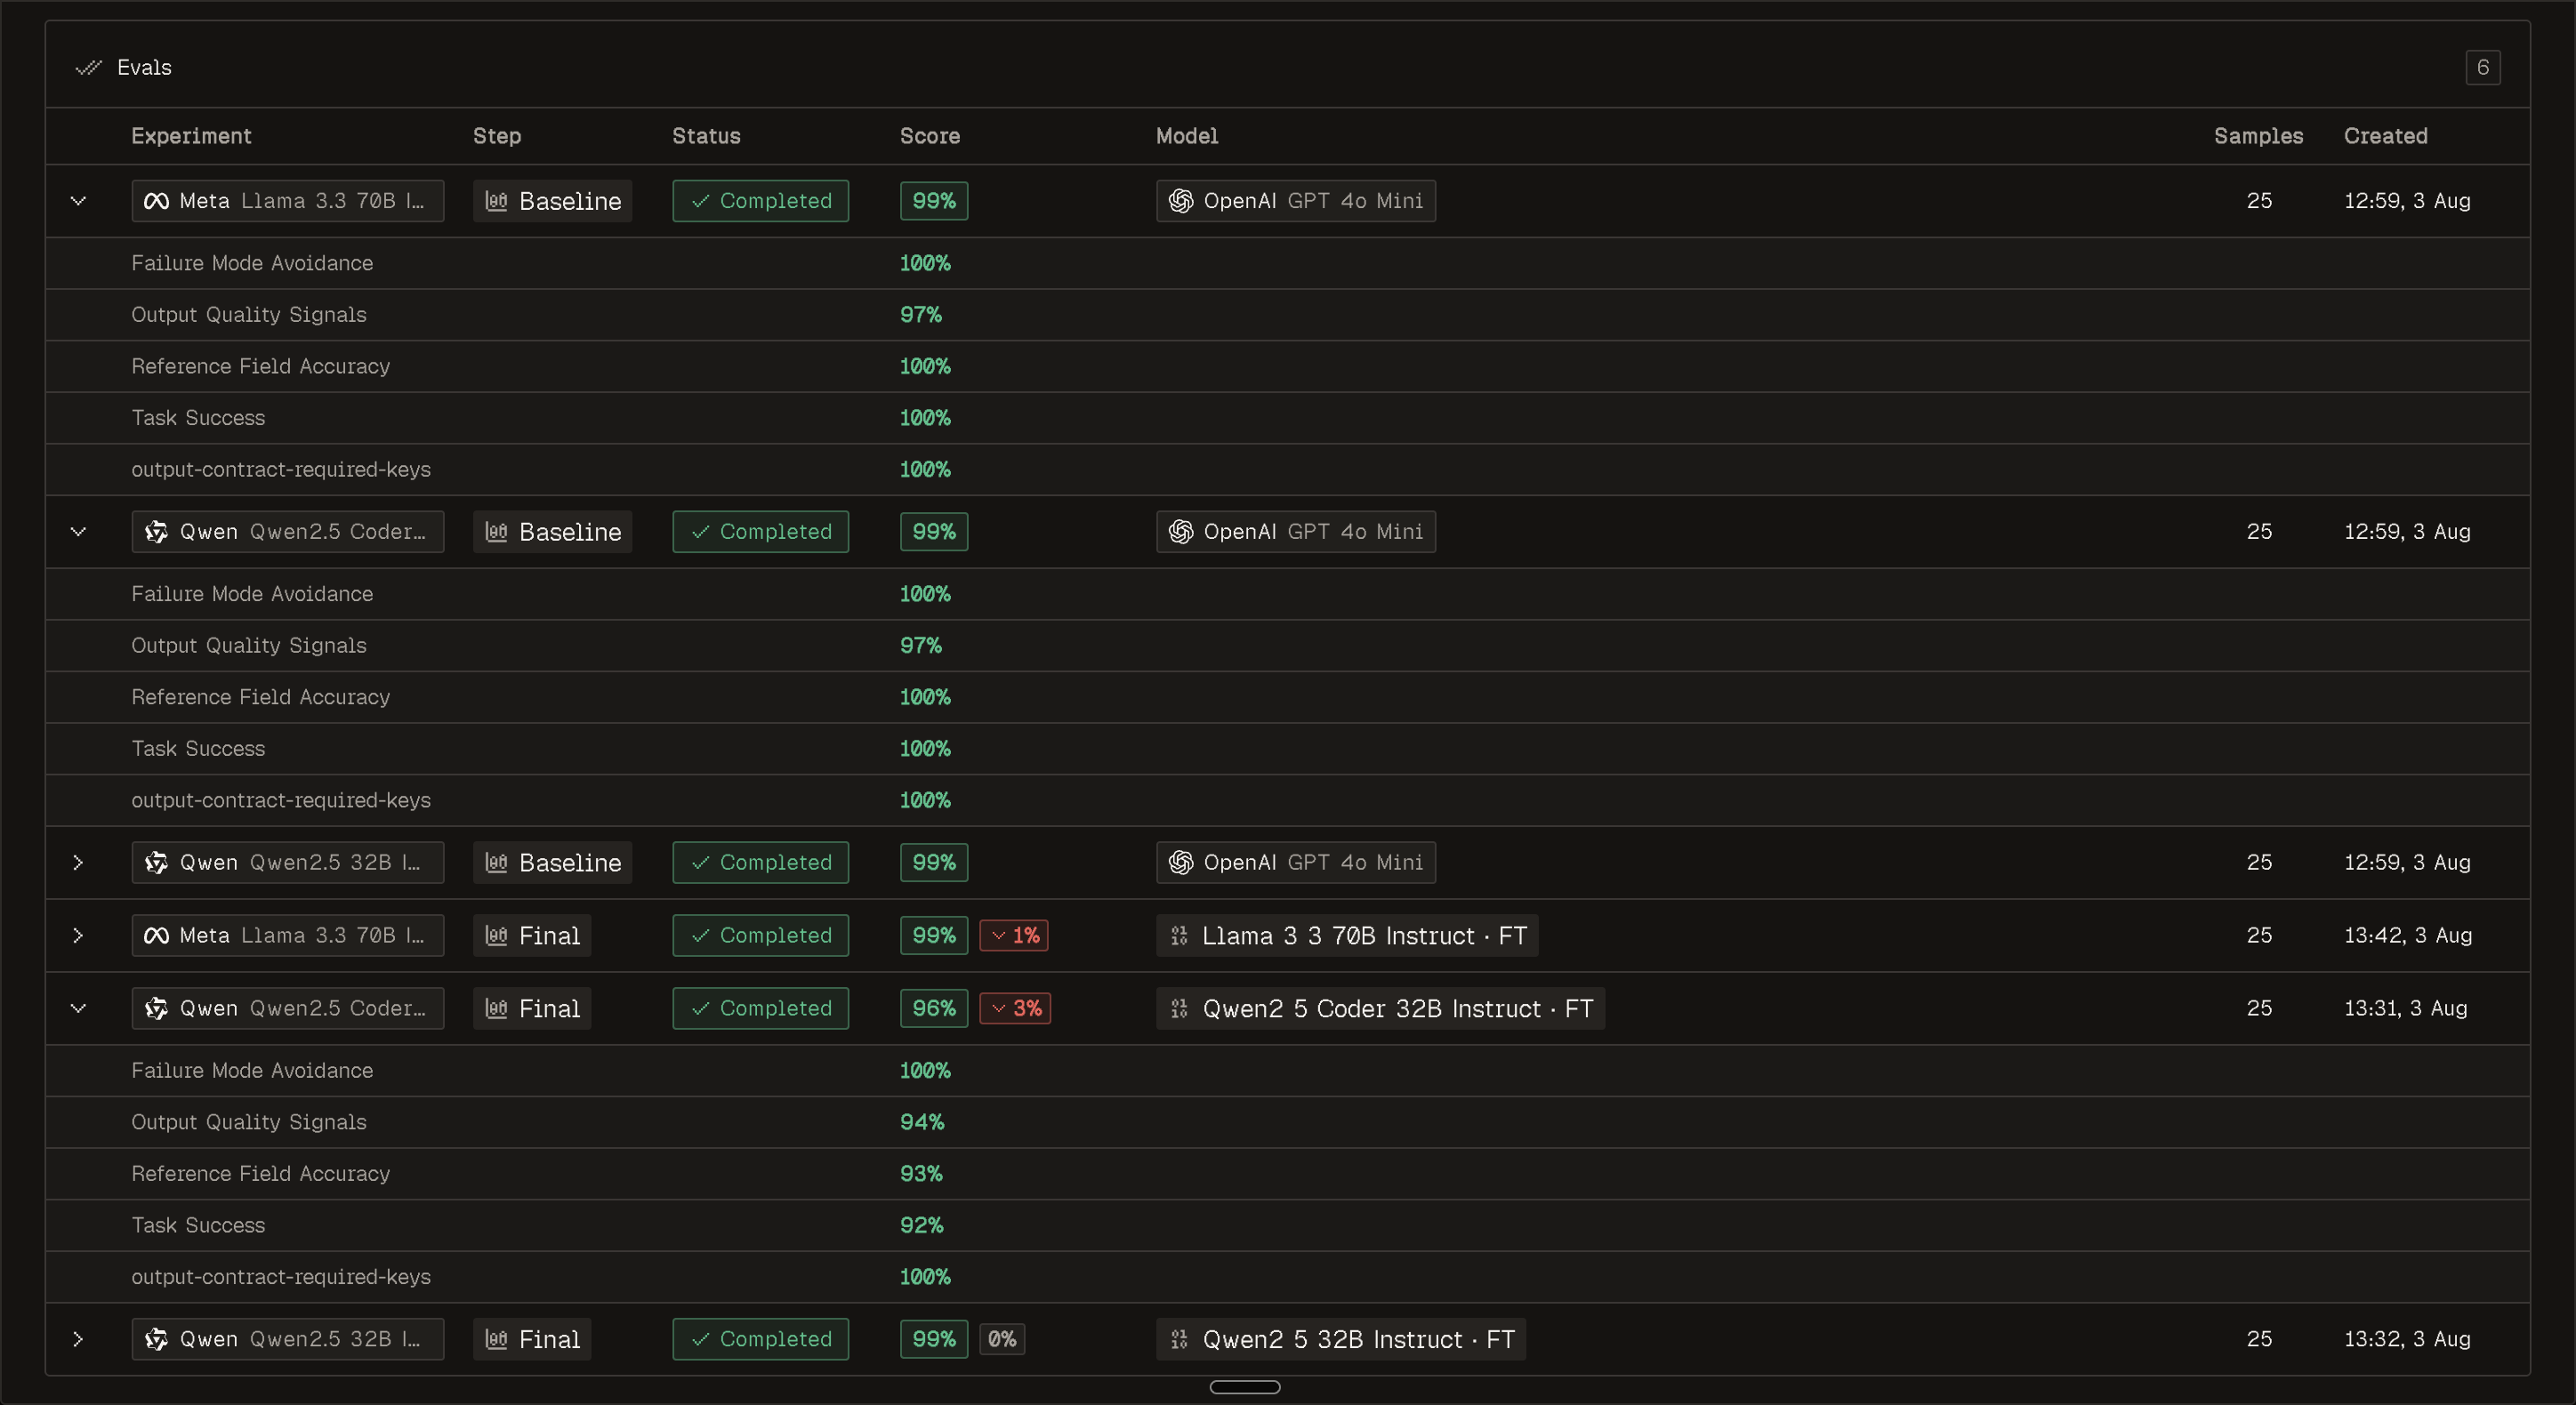Expand the Qwen2.5 32B Baseline row
Viewport: 2576px width, 1405px height.
pos(78,863)
